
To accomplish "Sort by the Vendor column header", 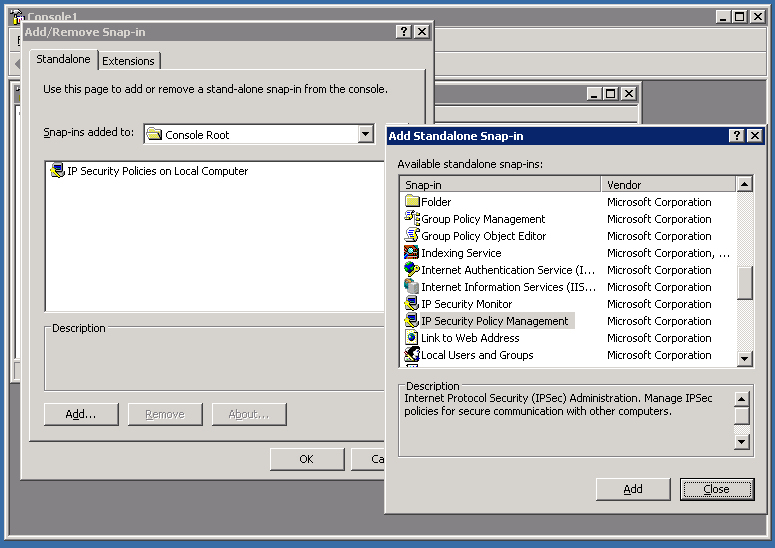I will [667, 185].
